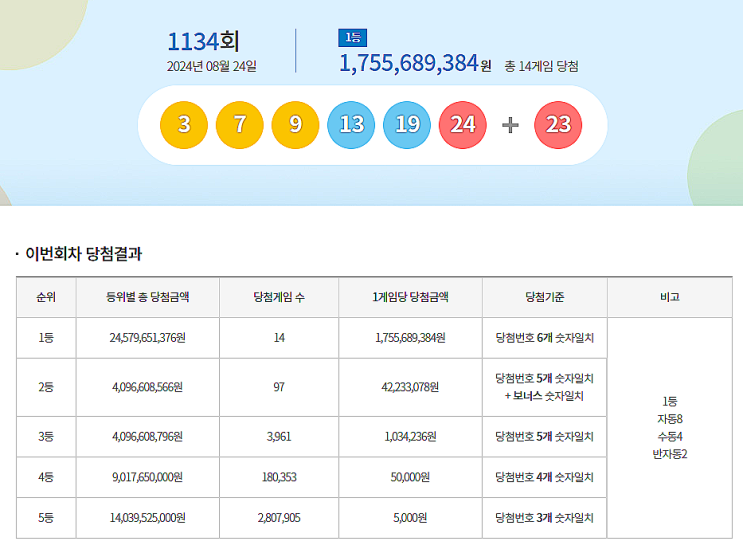
Task: Click the 비고 column header
Action: point(670,297)
